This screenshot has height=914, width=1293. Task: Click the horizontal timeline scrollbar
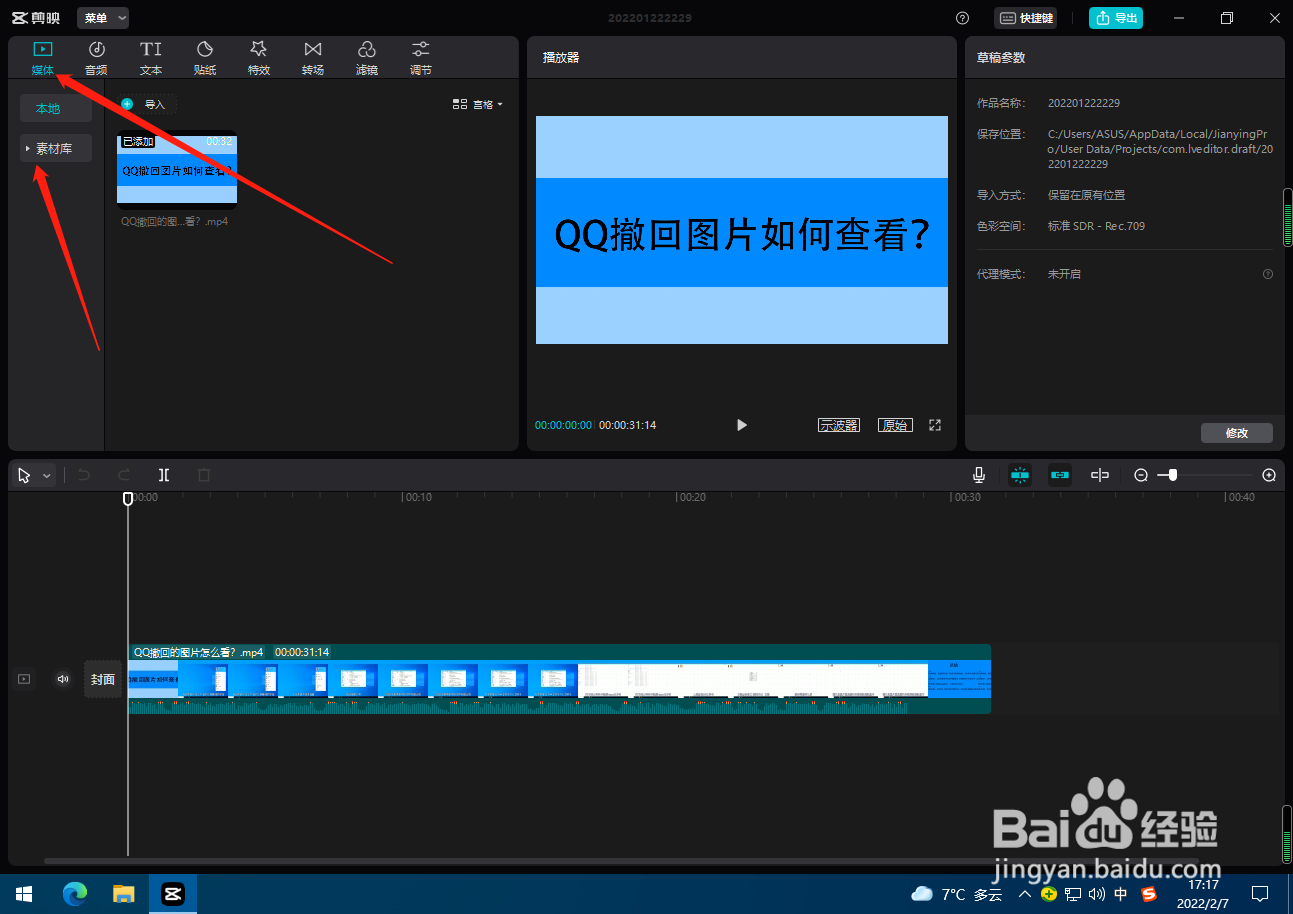coord(620,860)
